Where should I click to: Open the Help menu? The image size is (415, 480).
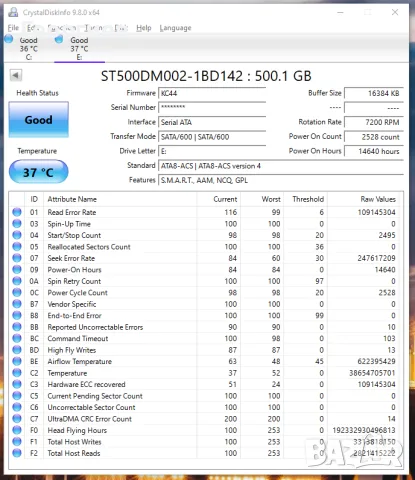click(x=144, y=28)
